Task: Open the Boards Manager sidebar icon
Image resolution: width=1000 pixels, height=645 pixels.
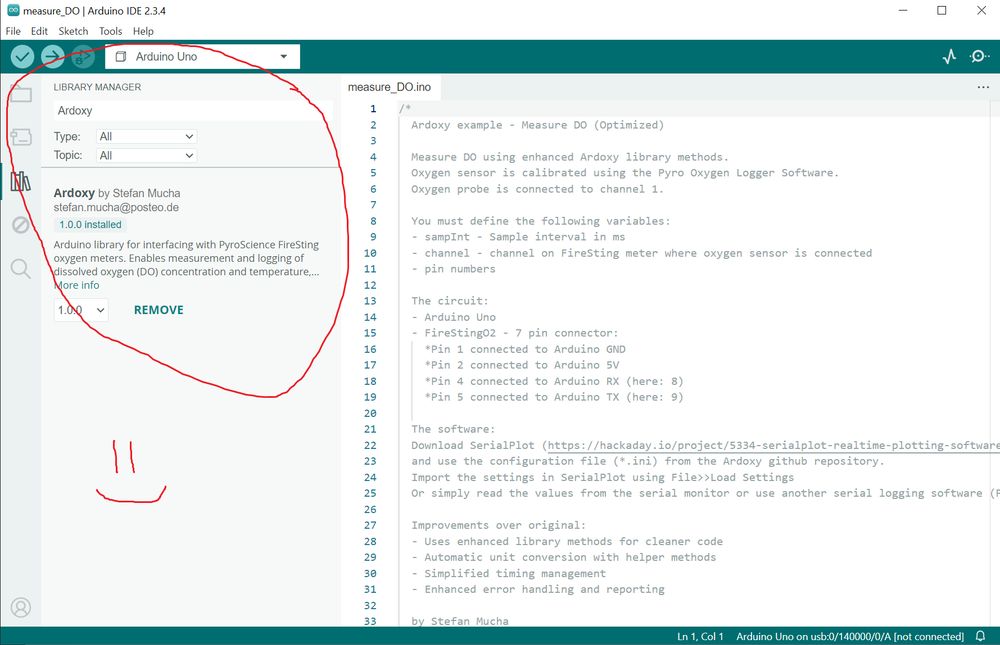Action: (20, 137)
